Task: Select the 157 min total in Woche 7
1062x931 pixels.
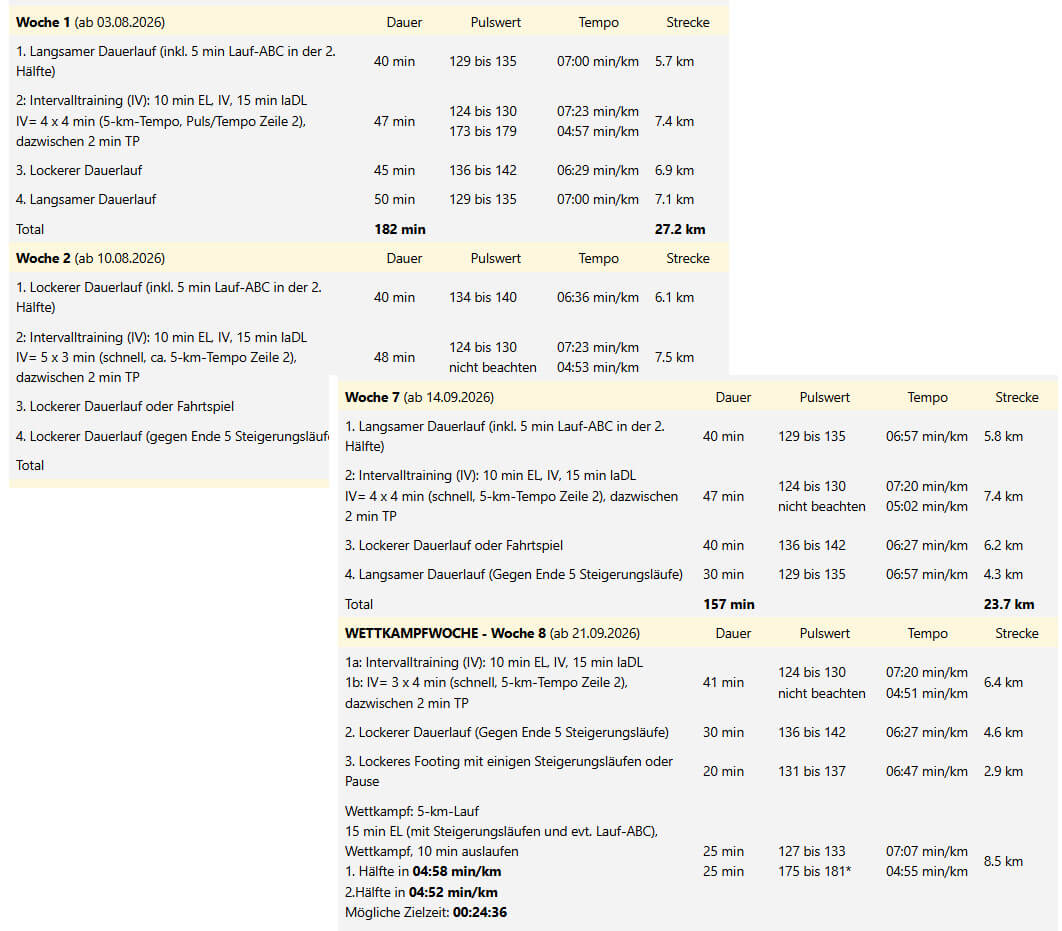Action: [x=729, y=604]
